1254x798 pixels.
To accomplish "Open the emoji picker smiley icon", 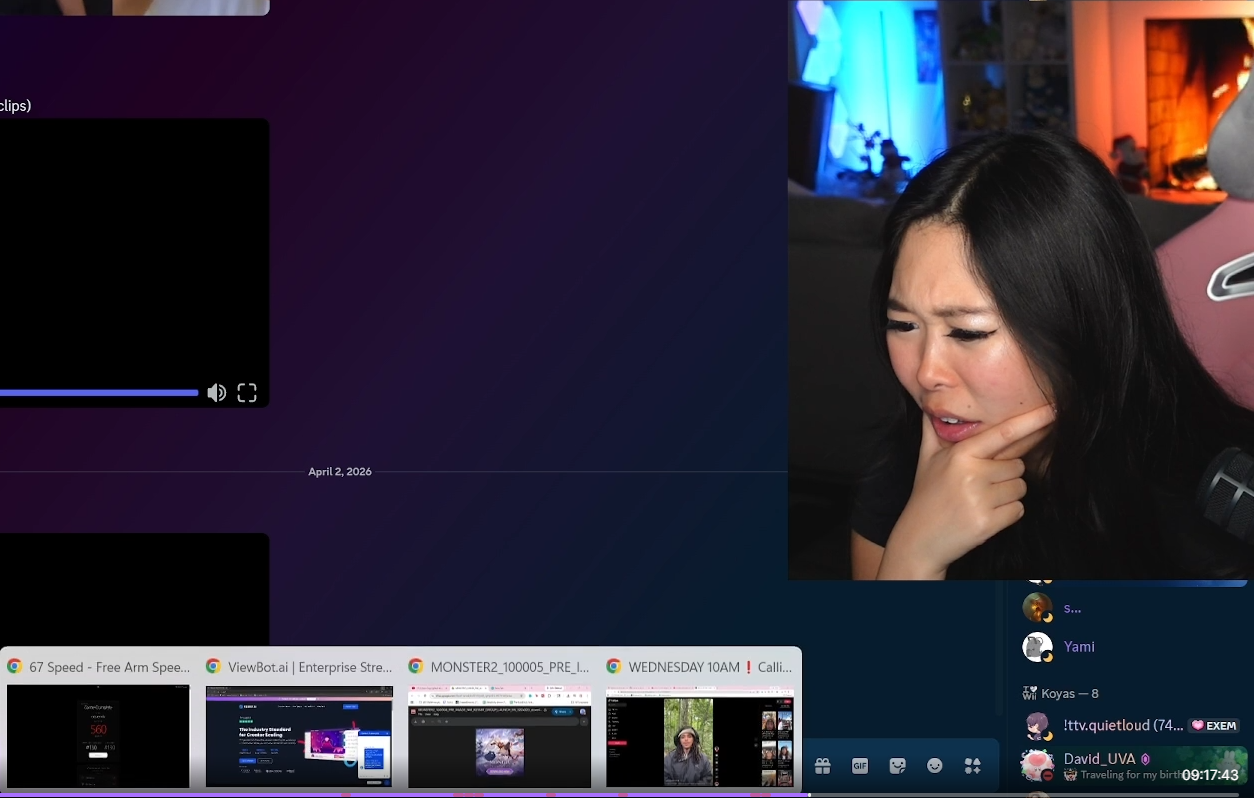I will click(x=935, y=766).
